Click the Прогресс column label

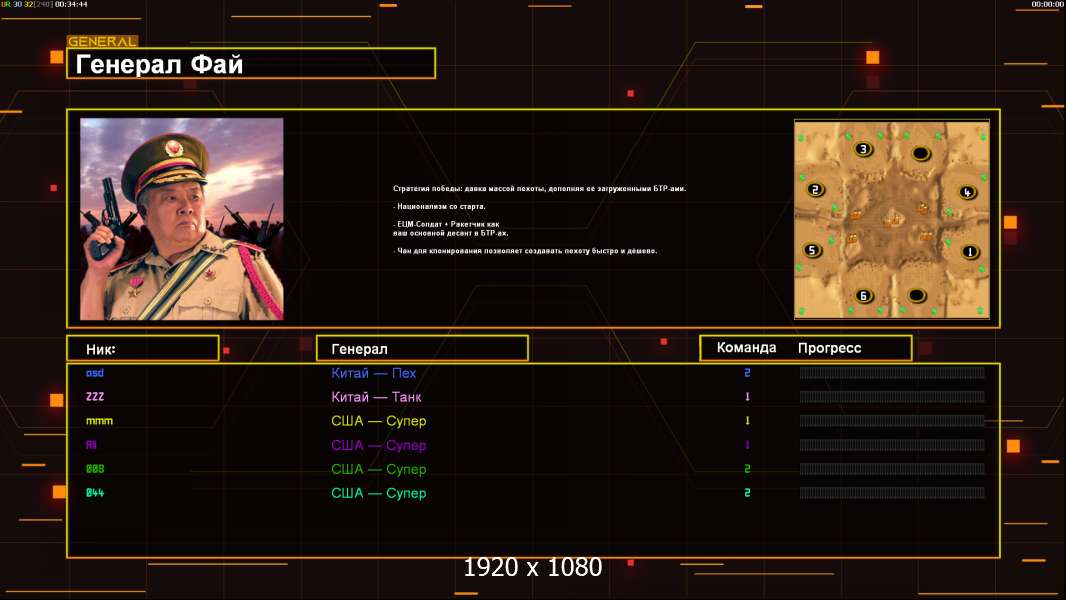829,348
